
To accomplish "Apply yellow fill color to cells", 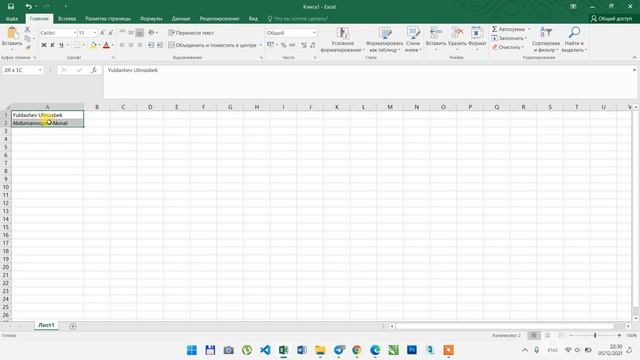I will coord(93,45).
